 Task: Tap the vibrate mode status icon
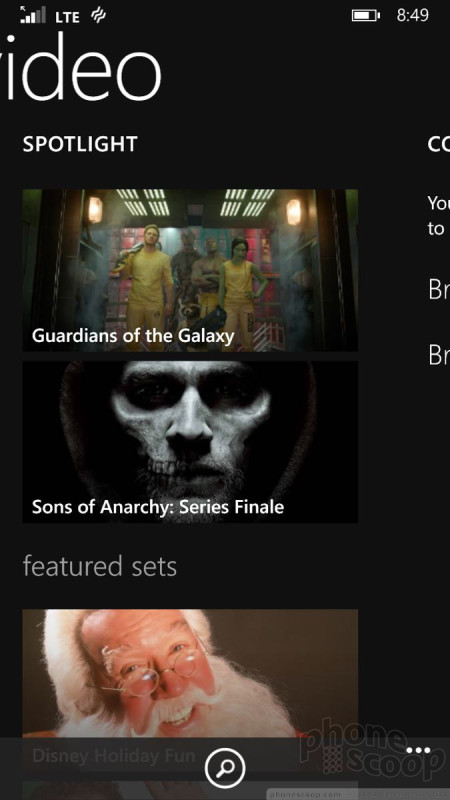click(x=98, y=16)
